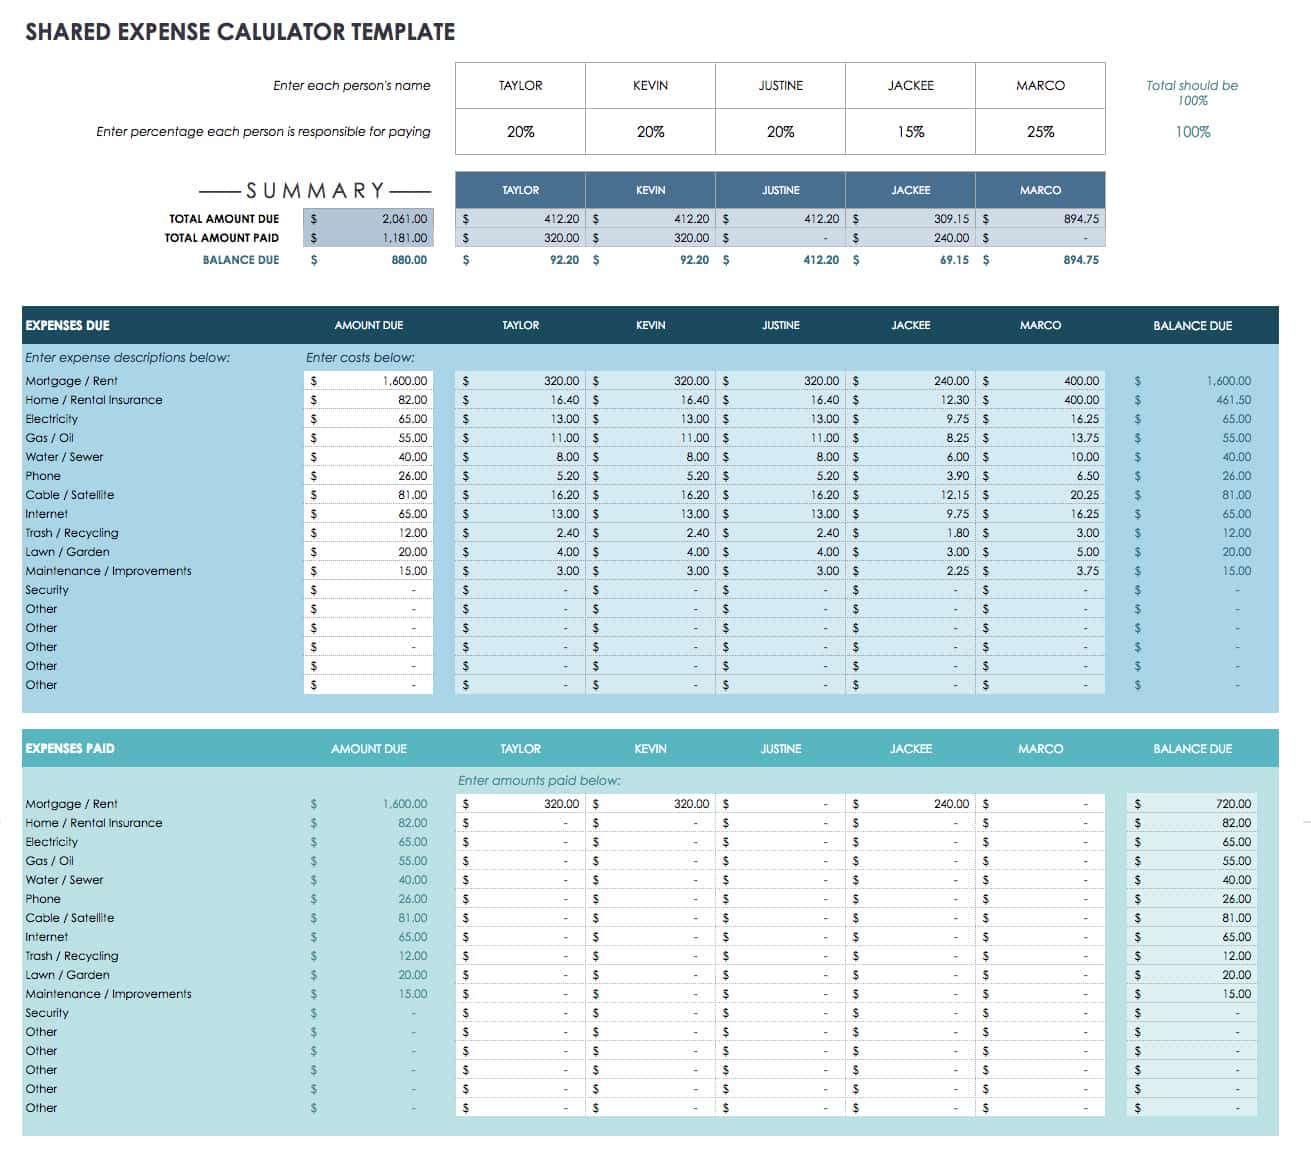Select Jackee's 15% responsibility percentage cell
This screenshot has width=1311, height=1158.
point(910,132)
